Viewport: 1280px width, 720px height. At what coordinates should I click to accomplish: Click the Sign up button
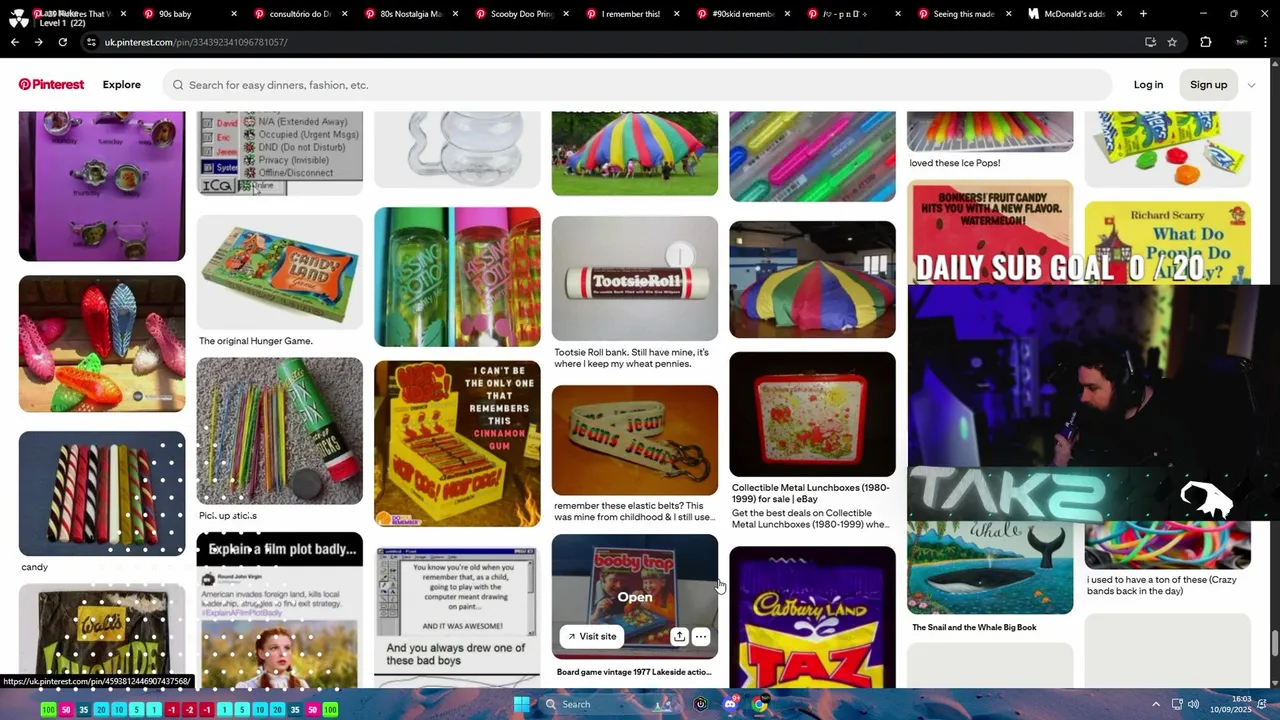(1208, 85)
